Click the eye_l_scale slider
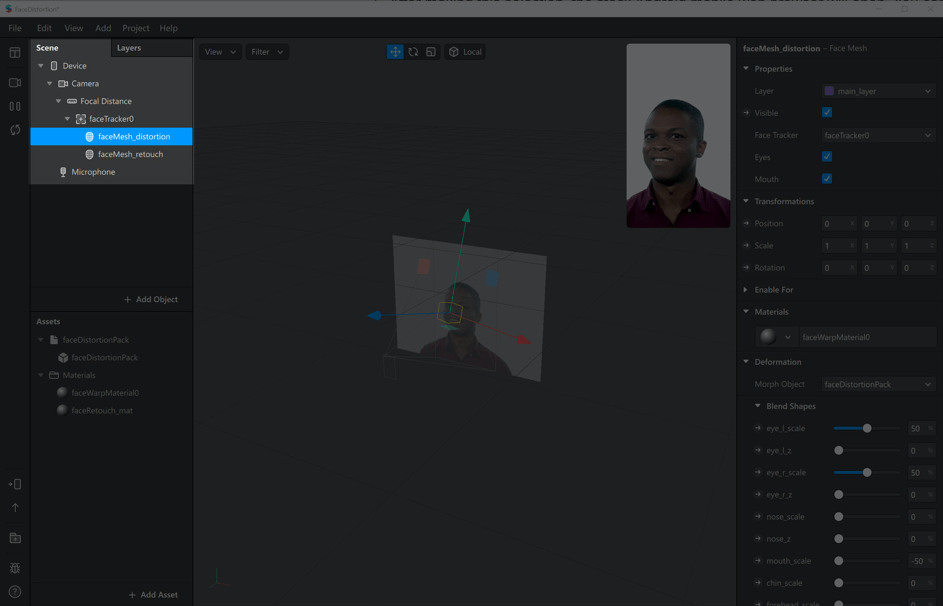This screenshot has height=606, width=943. 867,429
